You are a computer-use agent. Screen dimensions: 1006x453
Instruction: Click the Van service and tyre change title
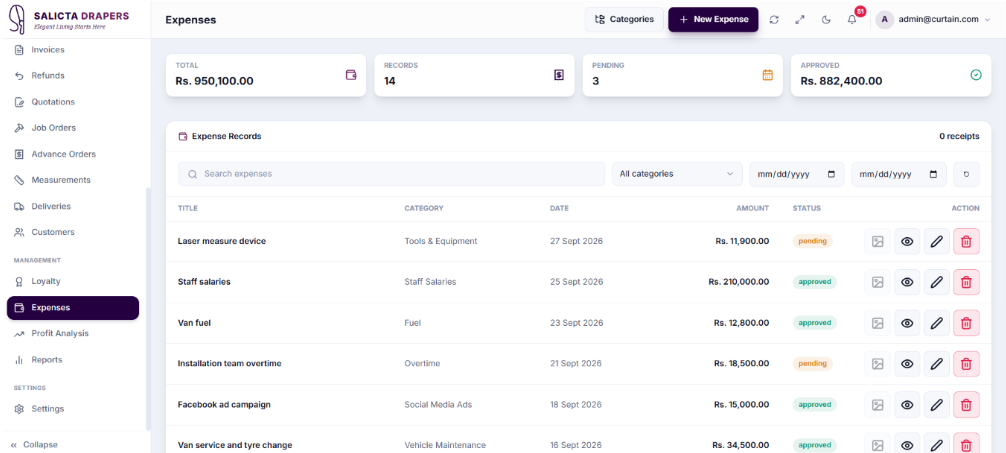click(x=235, y=445)
